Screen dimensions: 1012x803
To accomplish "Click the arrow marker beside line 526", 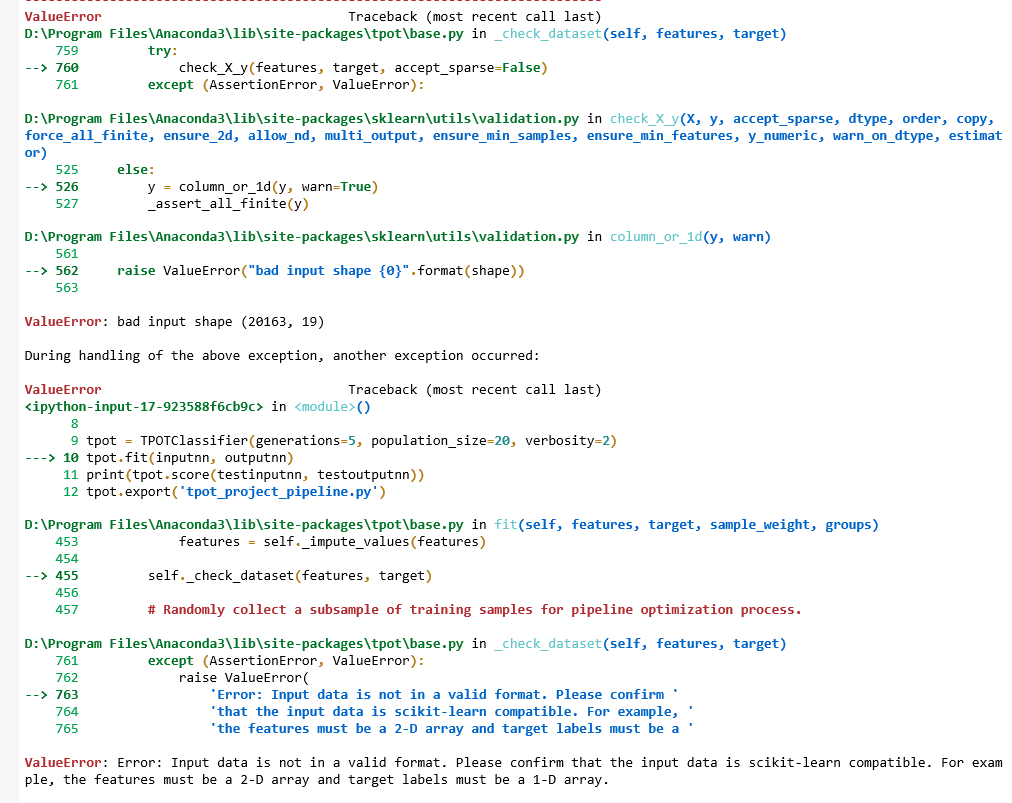I will click(x=35, y=187).
